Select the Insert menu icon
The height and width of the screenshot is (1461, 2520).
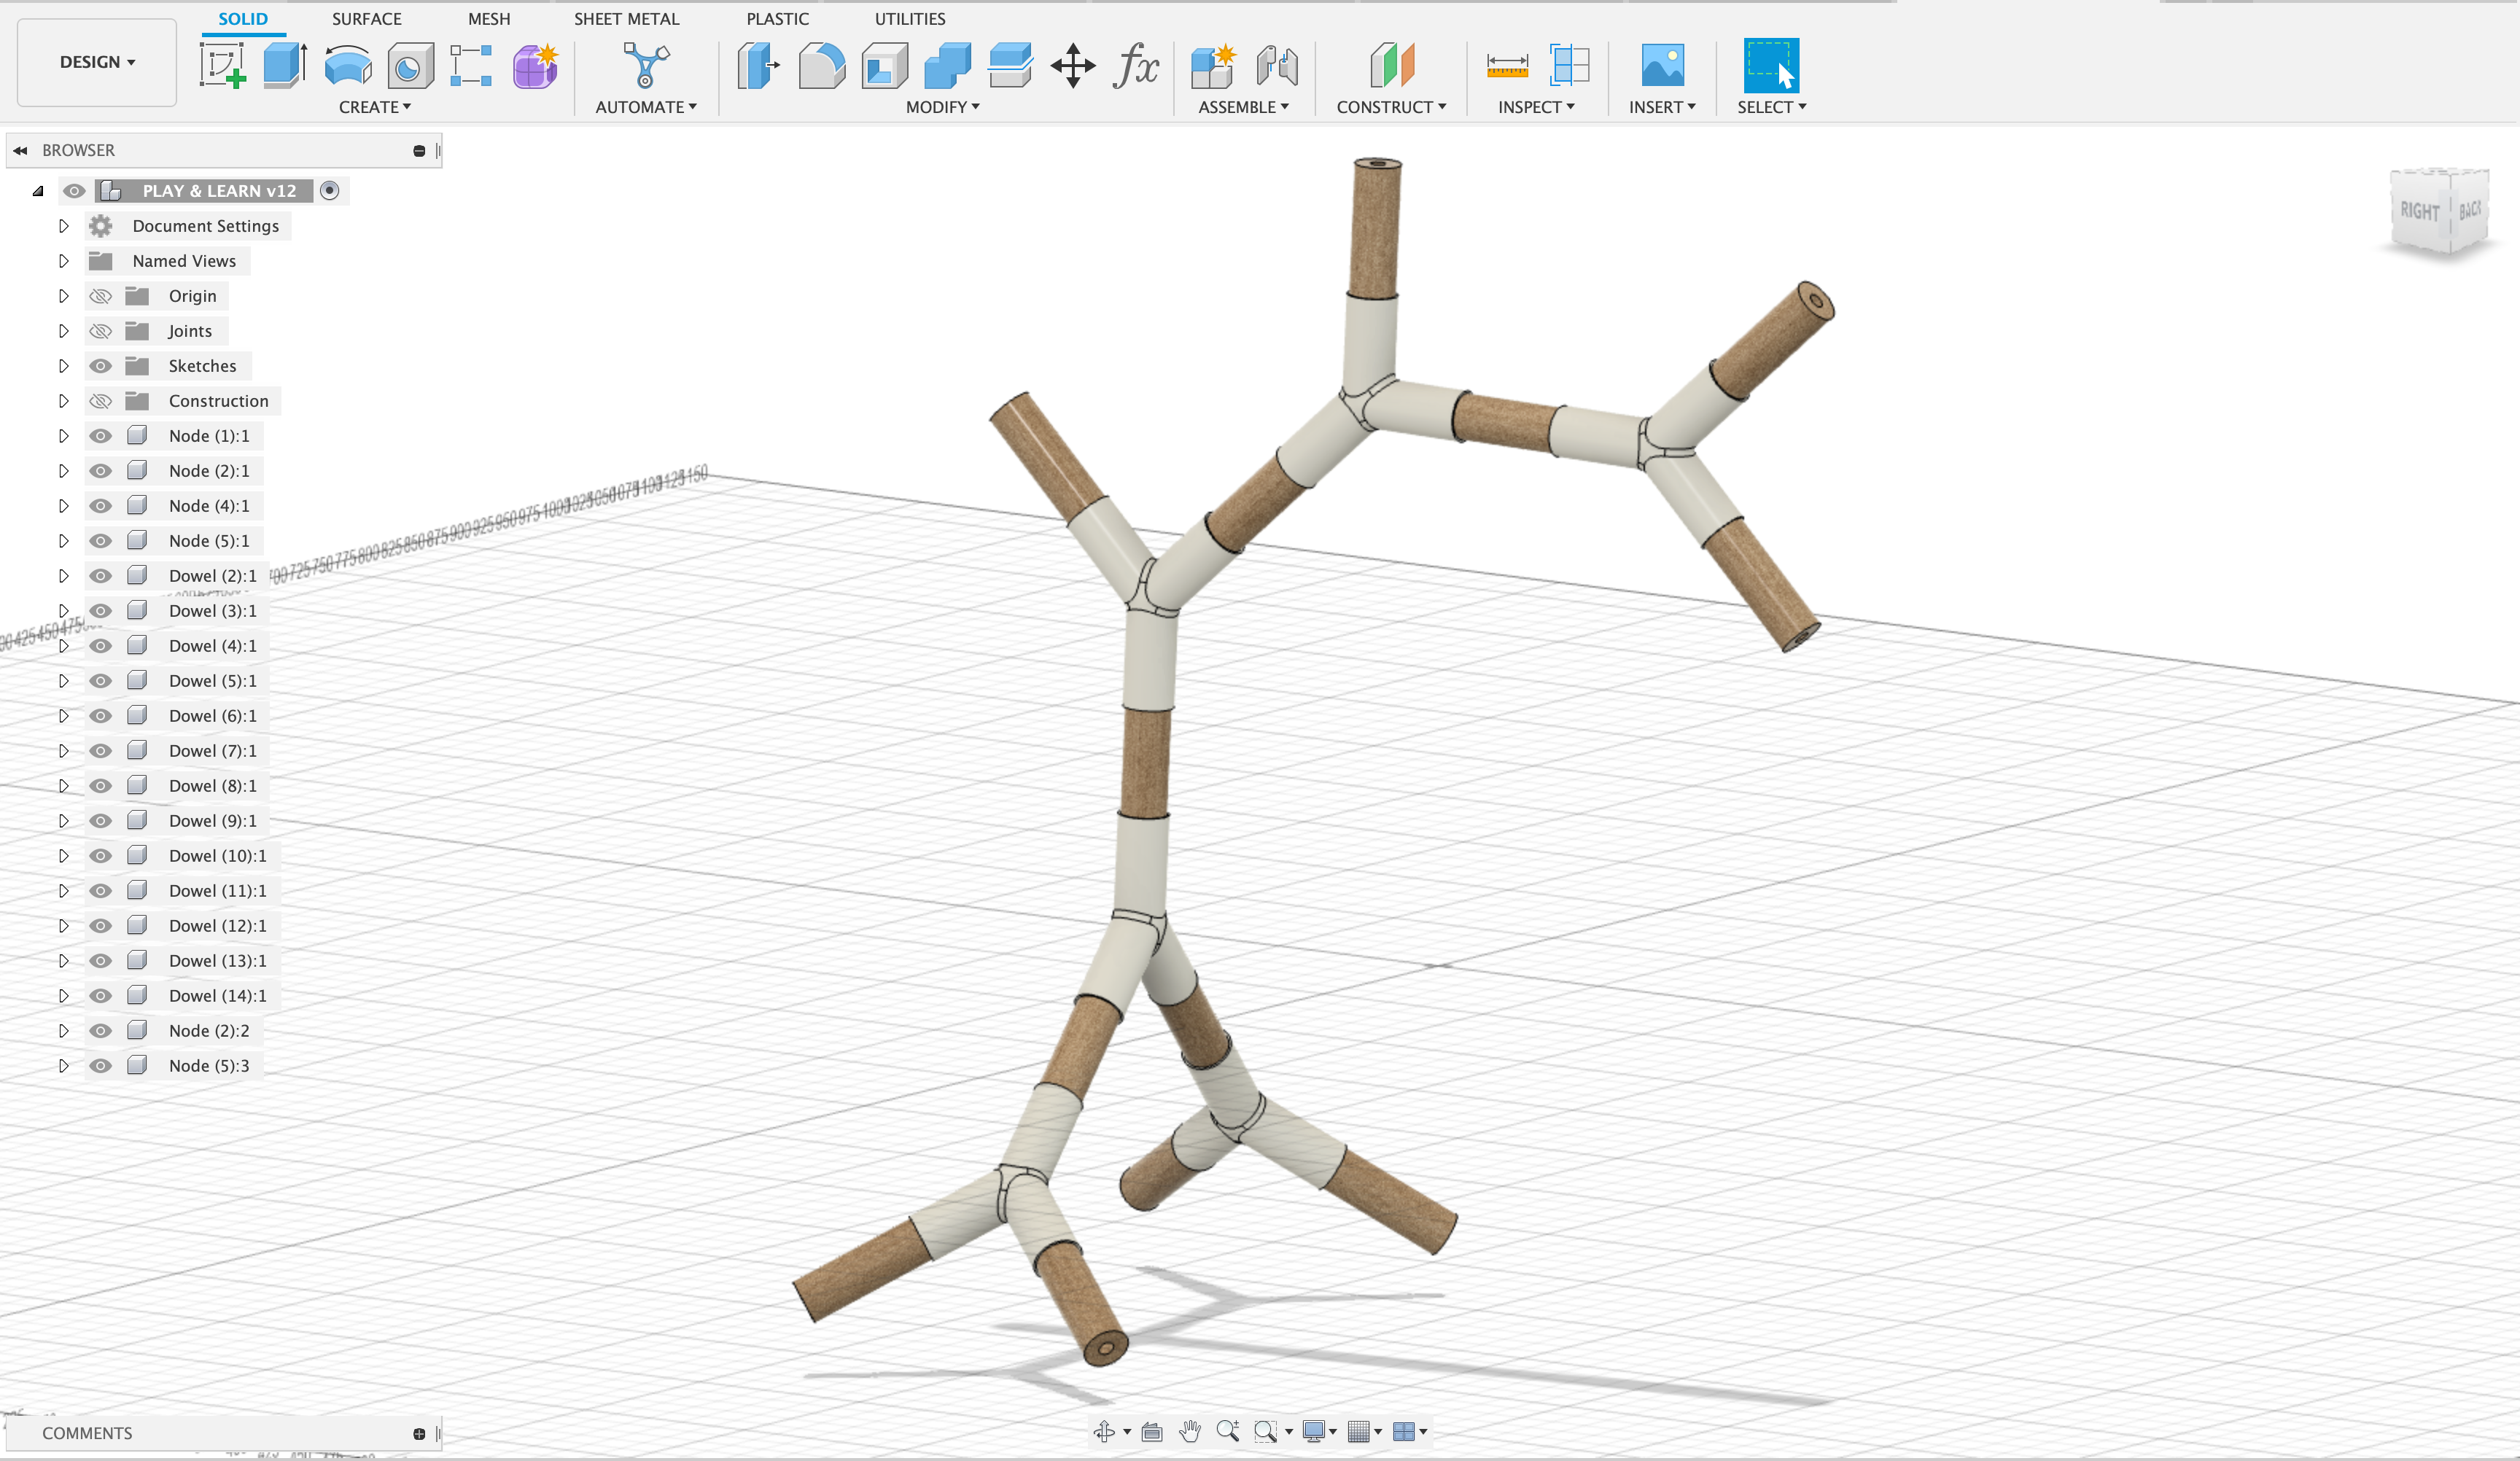1661,64
